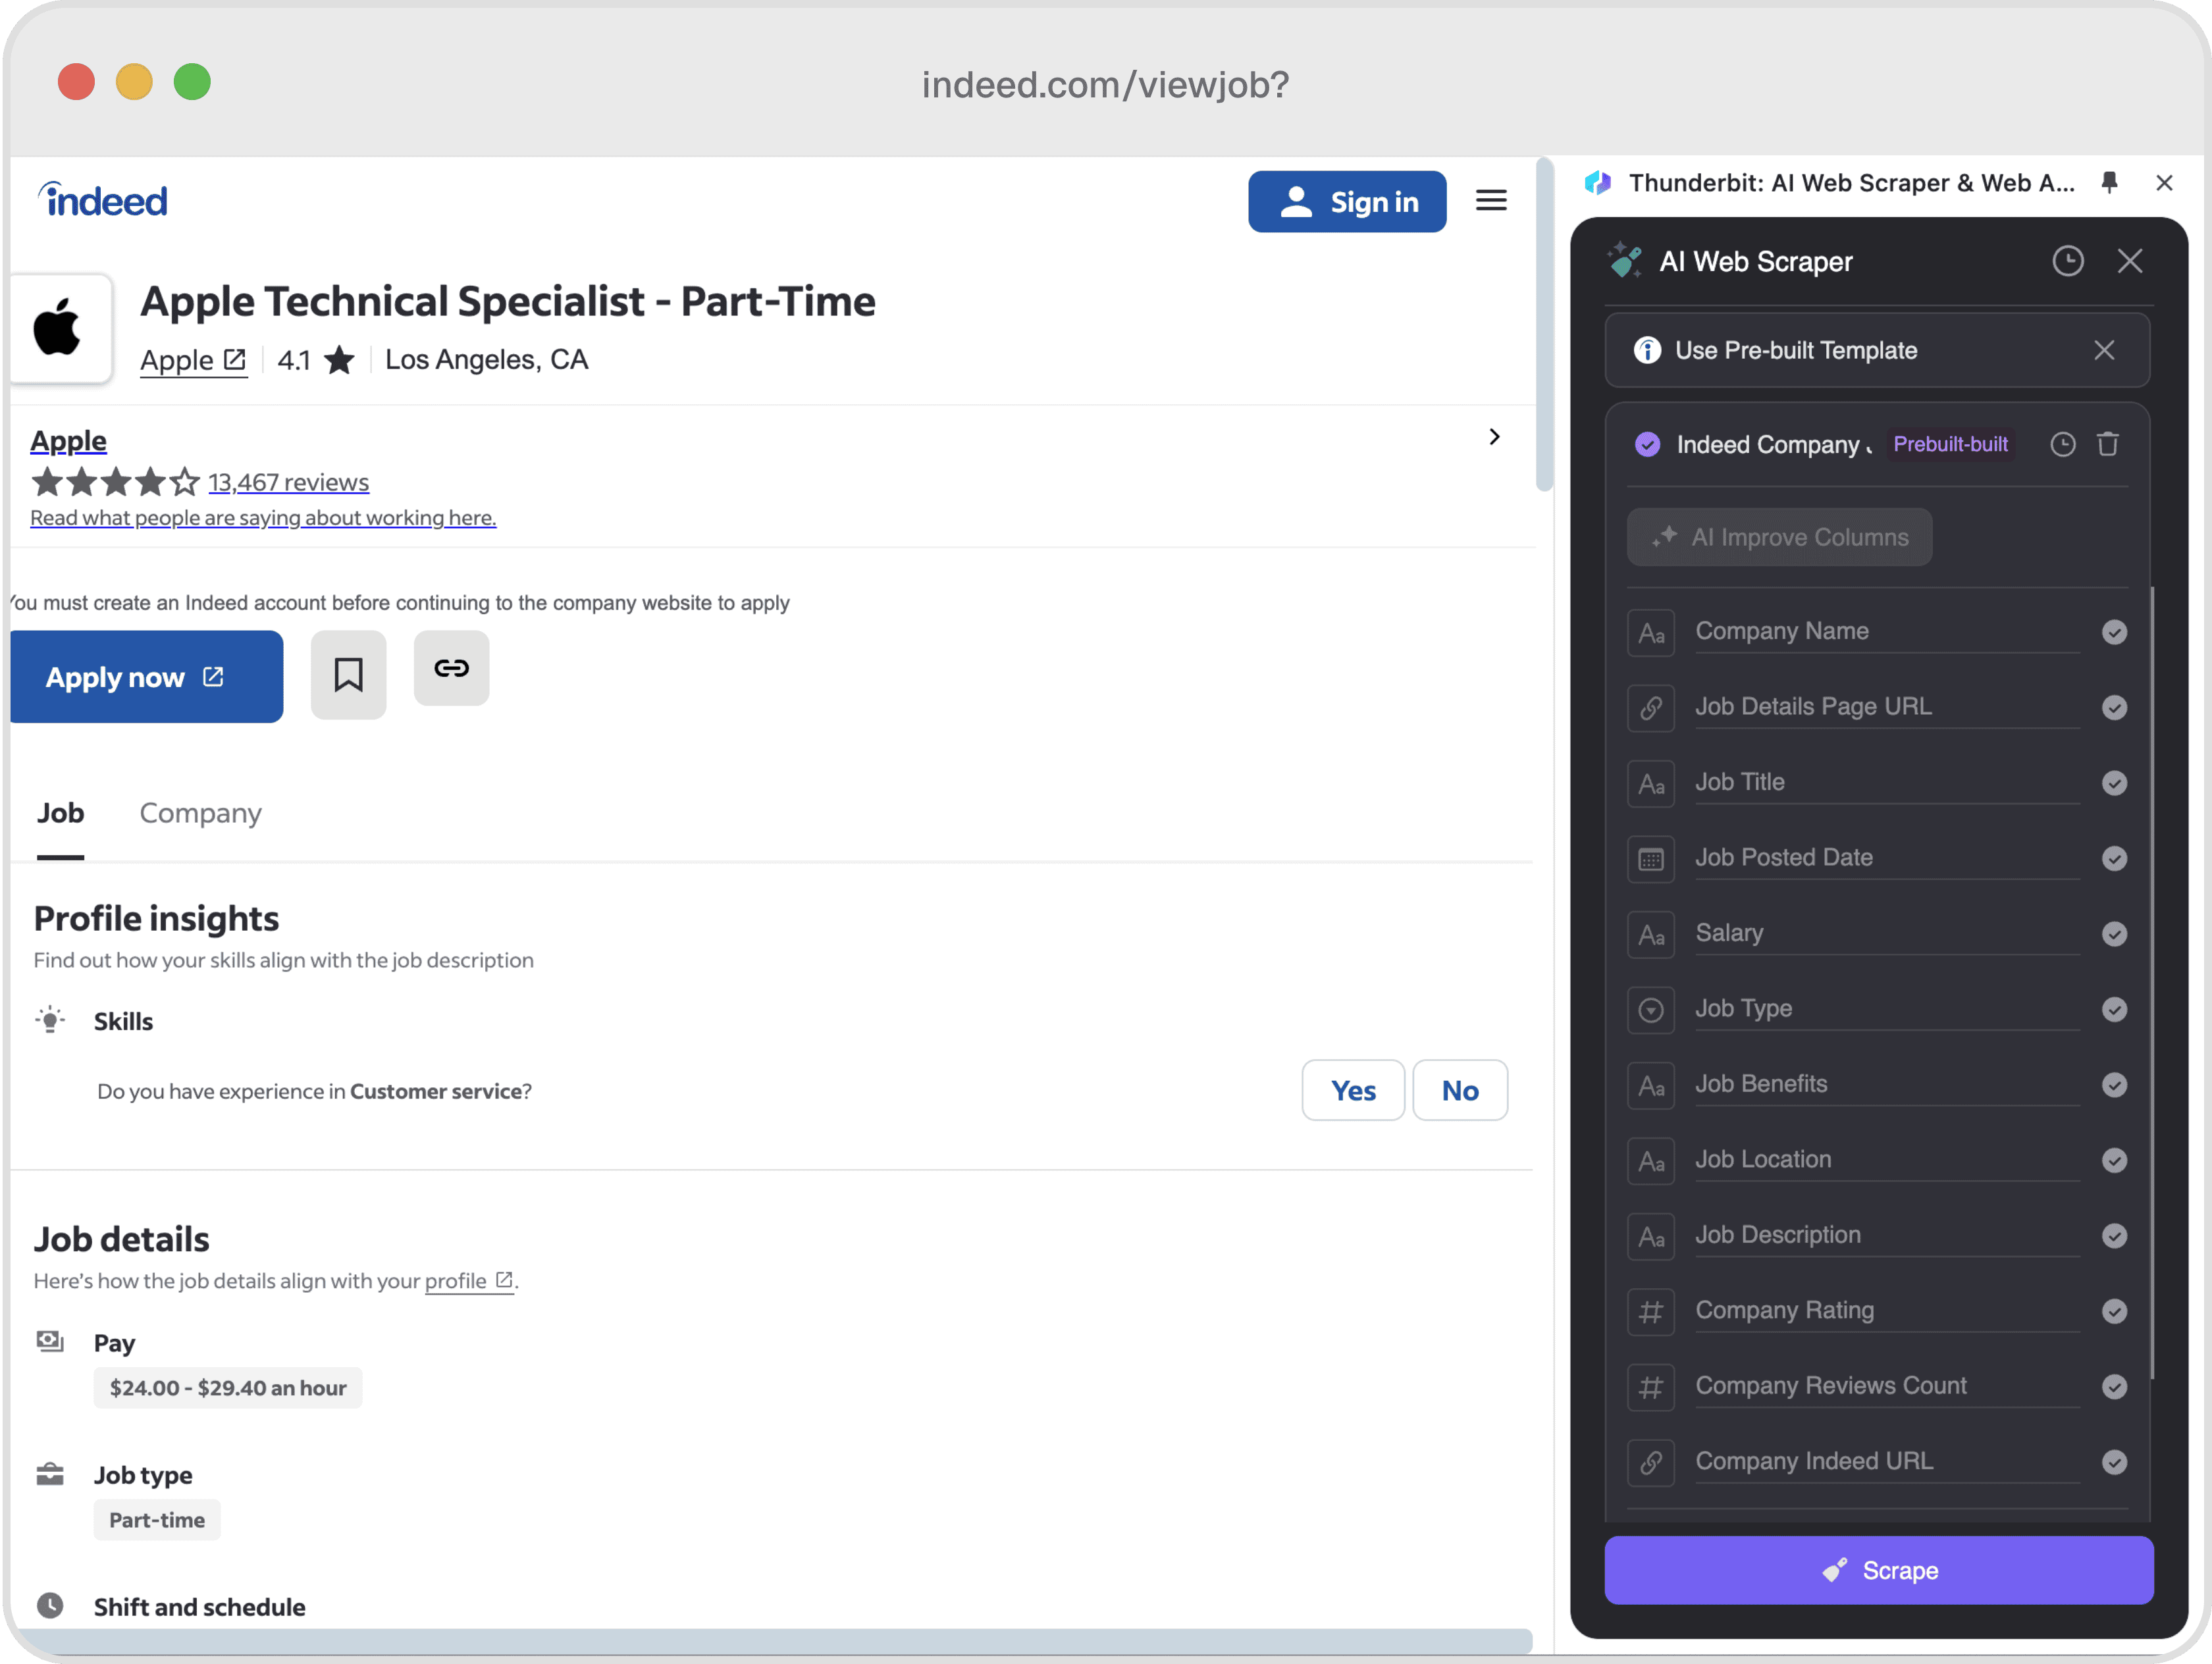Click the Apple company logo thumbnail
2212x1664 pixels.
coord(59,328)
